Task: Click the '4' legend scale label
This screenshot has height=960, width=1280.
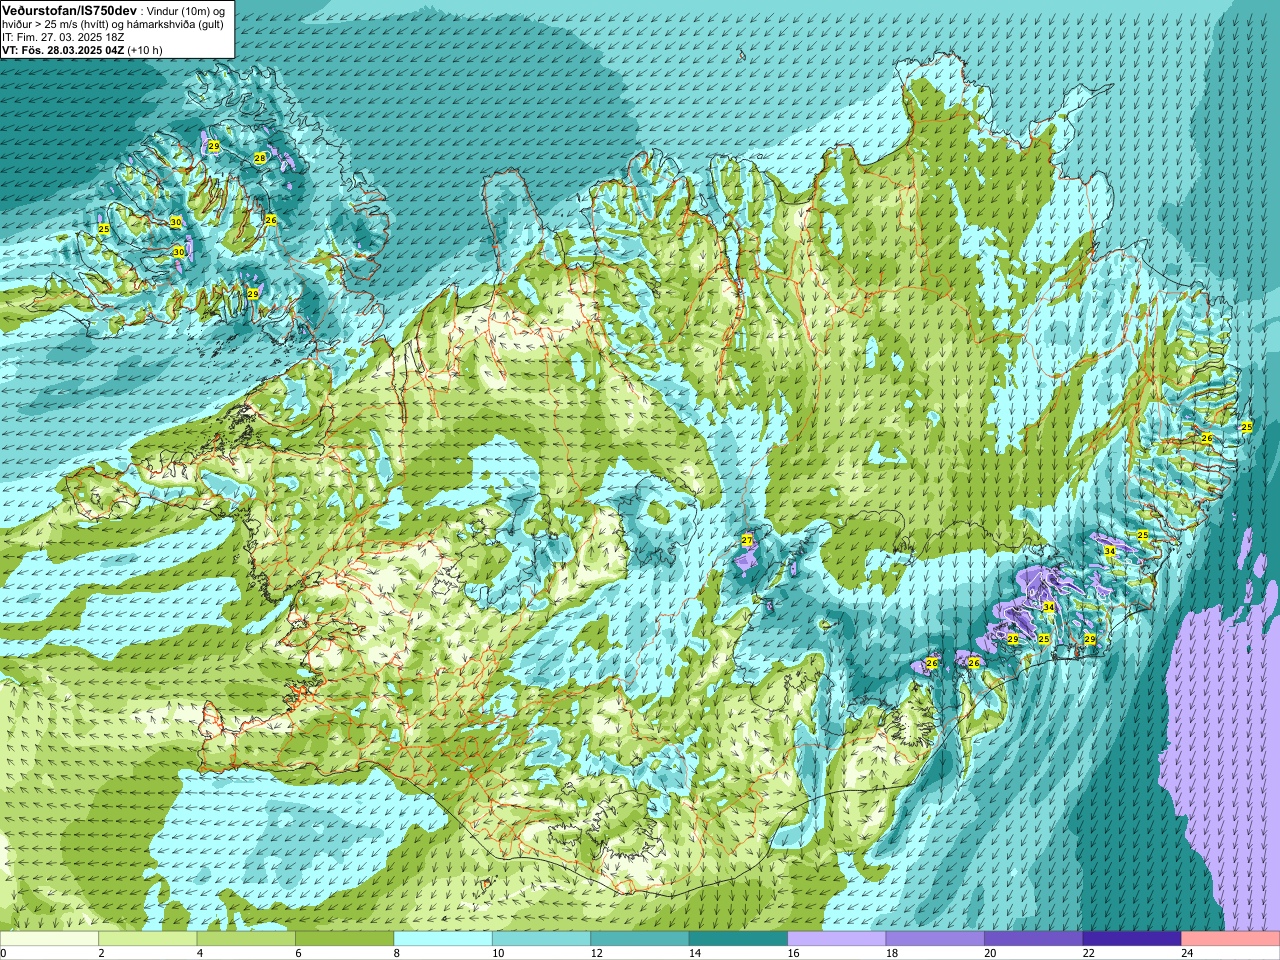Action: click(x=200, y=953)
